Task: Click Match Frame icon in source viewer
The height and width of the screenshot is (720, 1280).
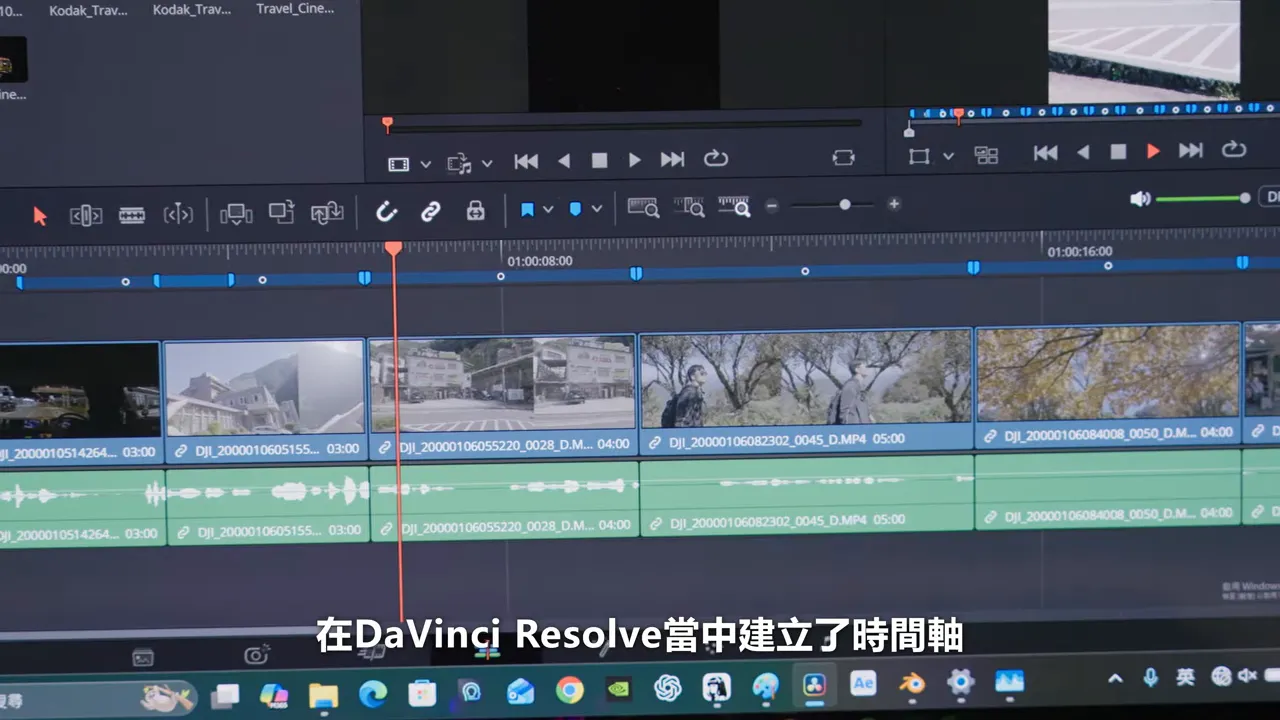Action: (x=843, y=158)
